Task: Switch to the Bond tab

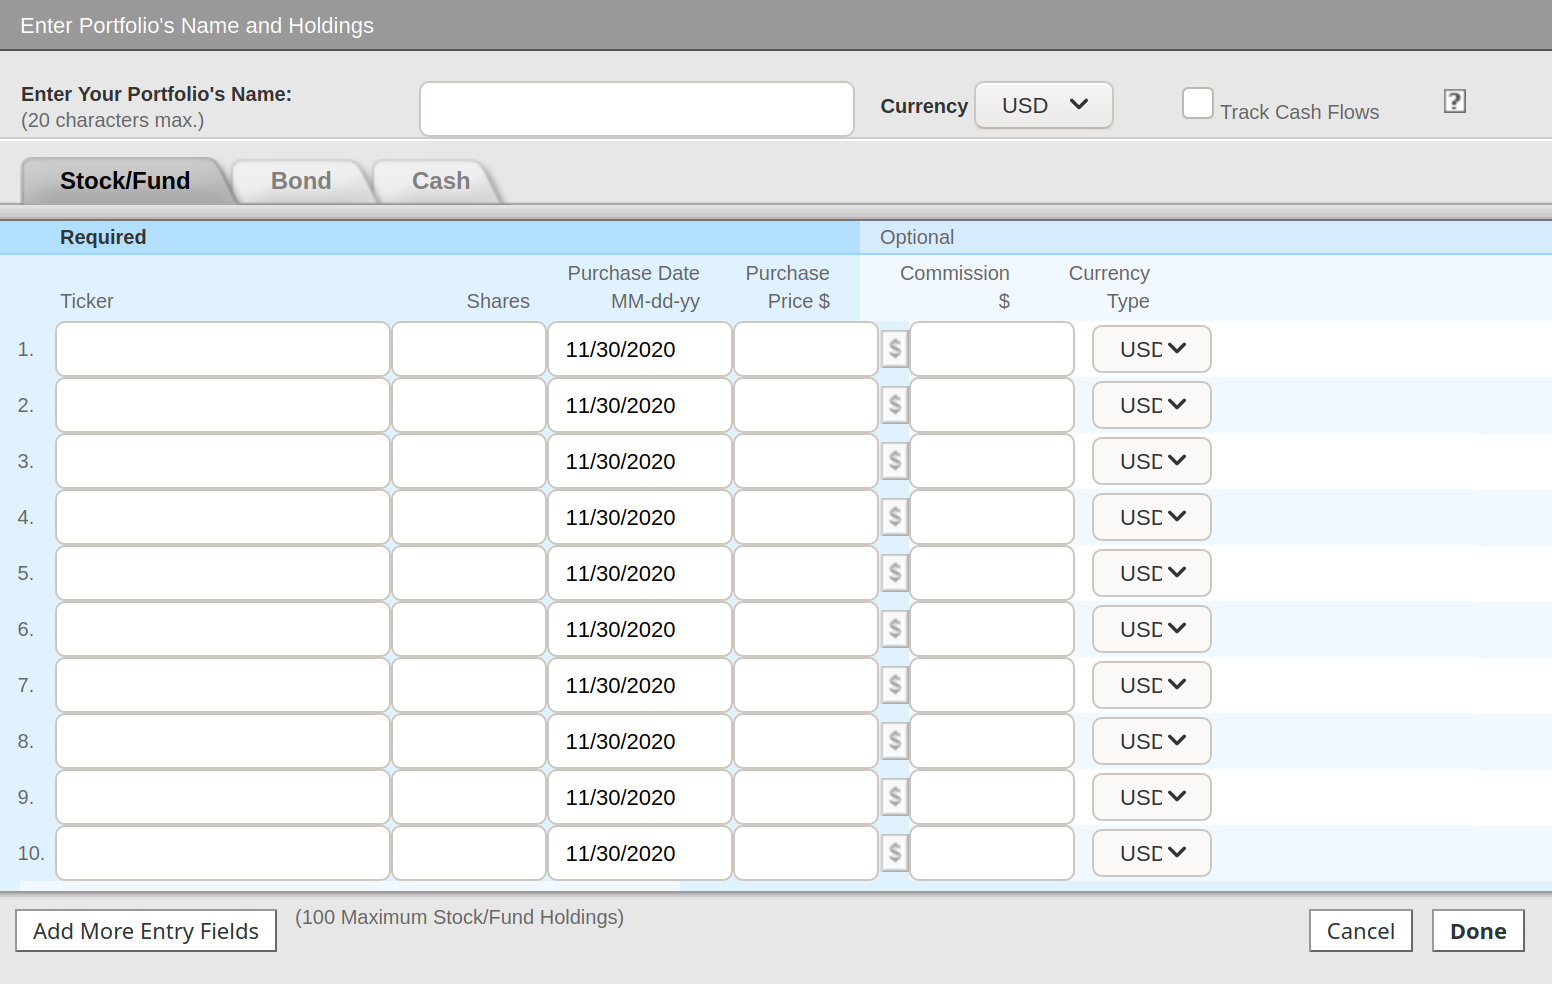Action: [301, 181]
